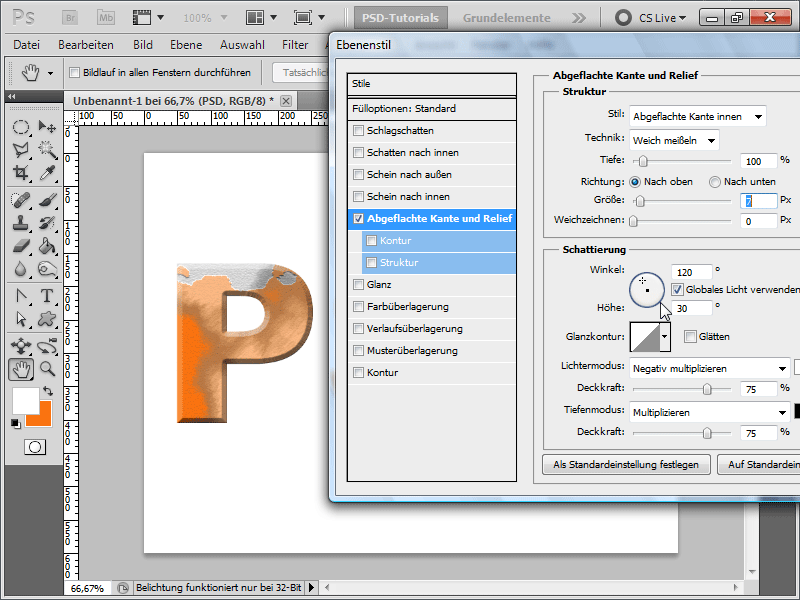Uncheck Abgeflachte Kante und Relief
The image size is (800, 600).
[x=358, y=218]
